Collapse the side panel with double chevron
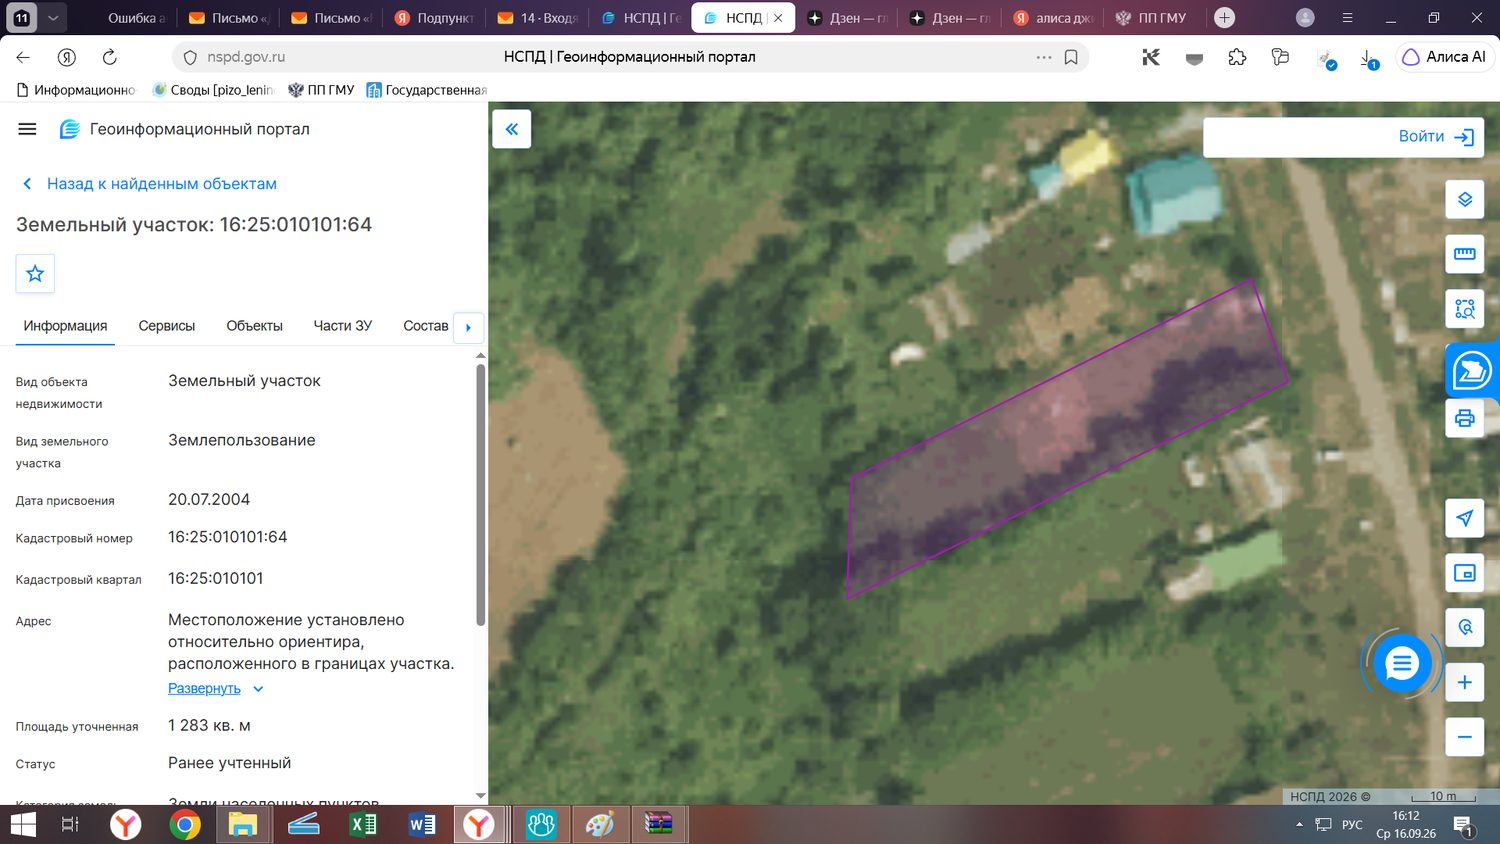This screenshot has height=844, width=1500. (x=511, y=129)
